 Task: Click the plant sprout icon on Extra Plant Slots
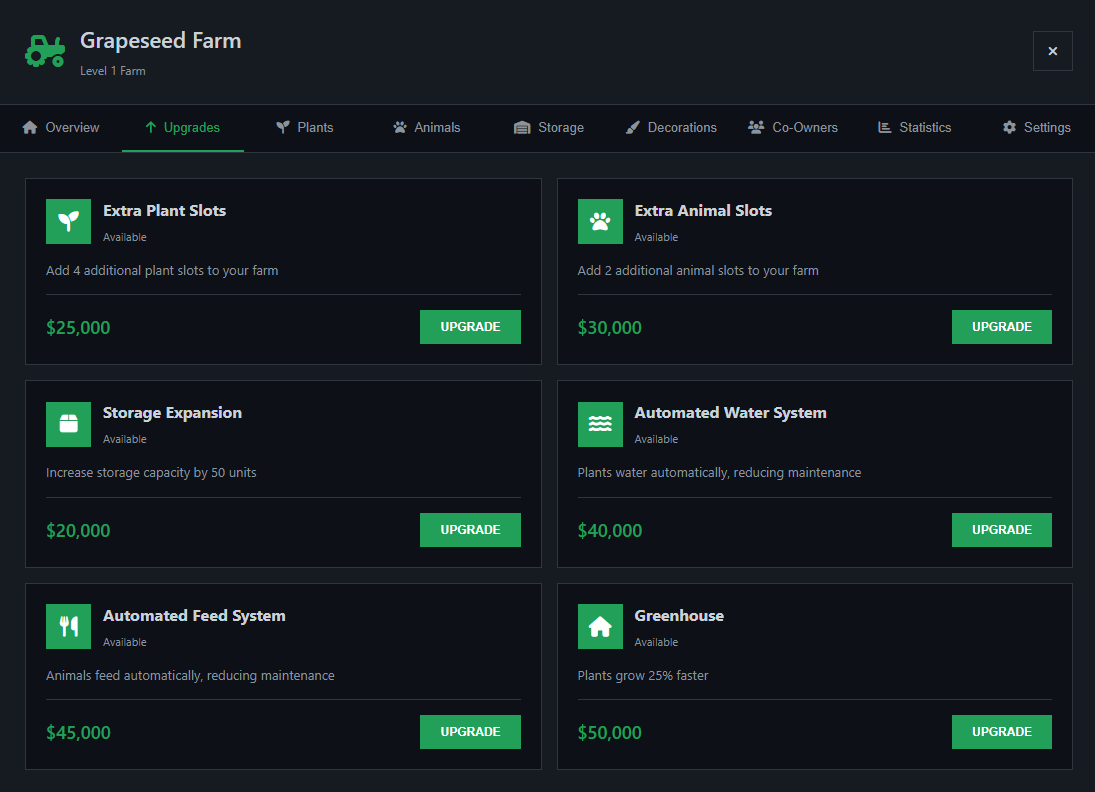[x=68, y=221]
